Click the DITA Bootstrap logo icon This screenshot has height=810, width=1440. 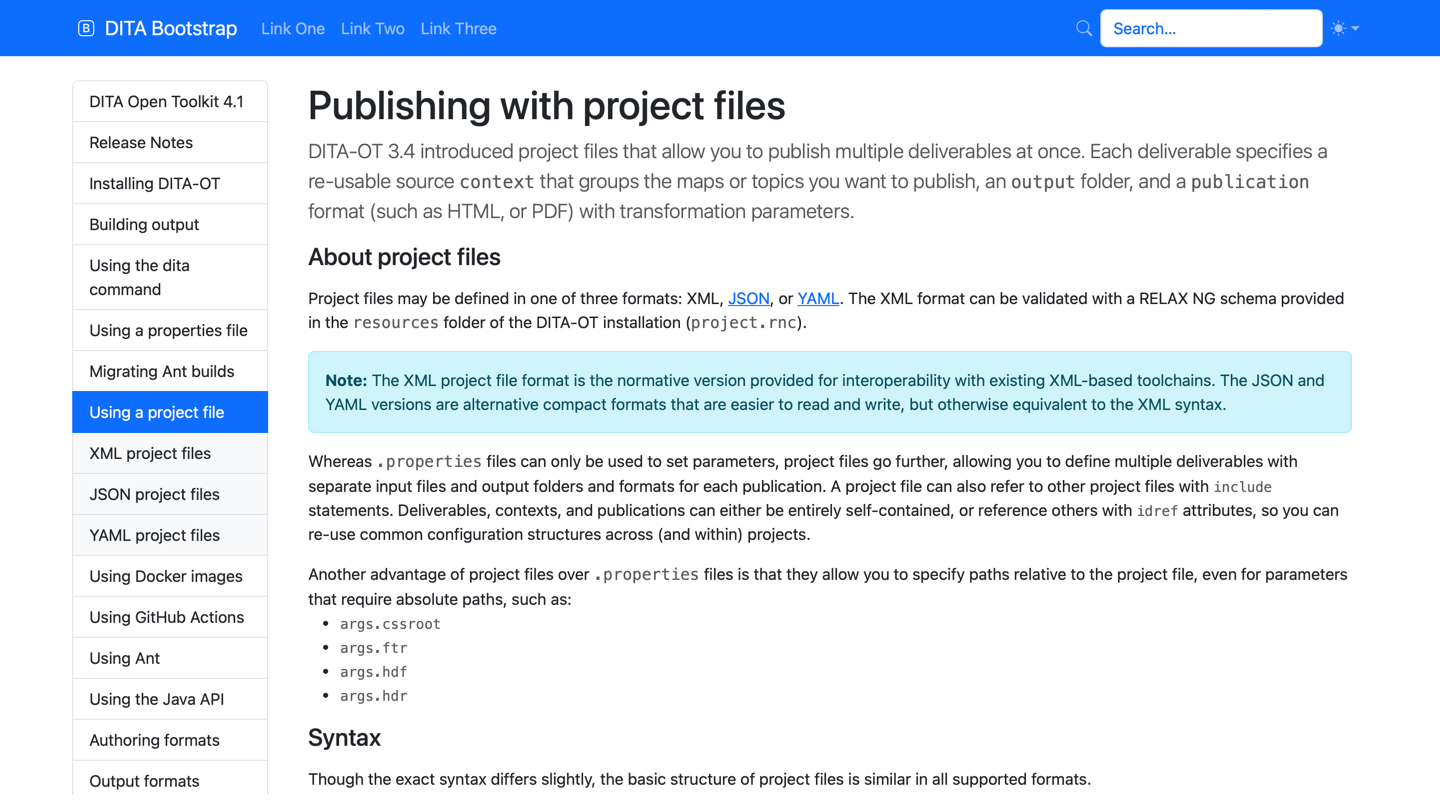(86, 28)
